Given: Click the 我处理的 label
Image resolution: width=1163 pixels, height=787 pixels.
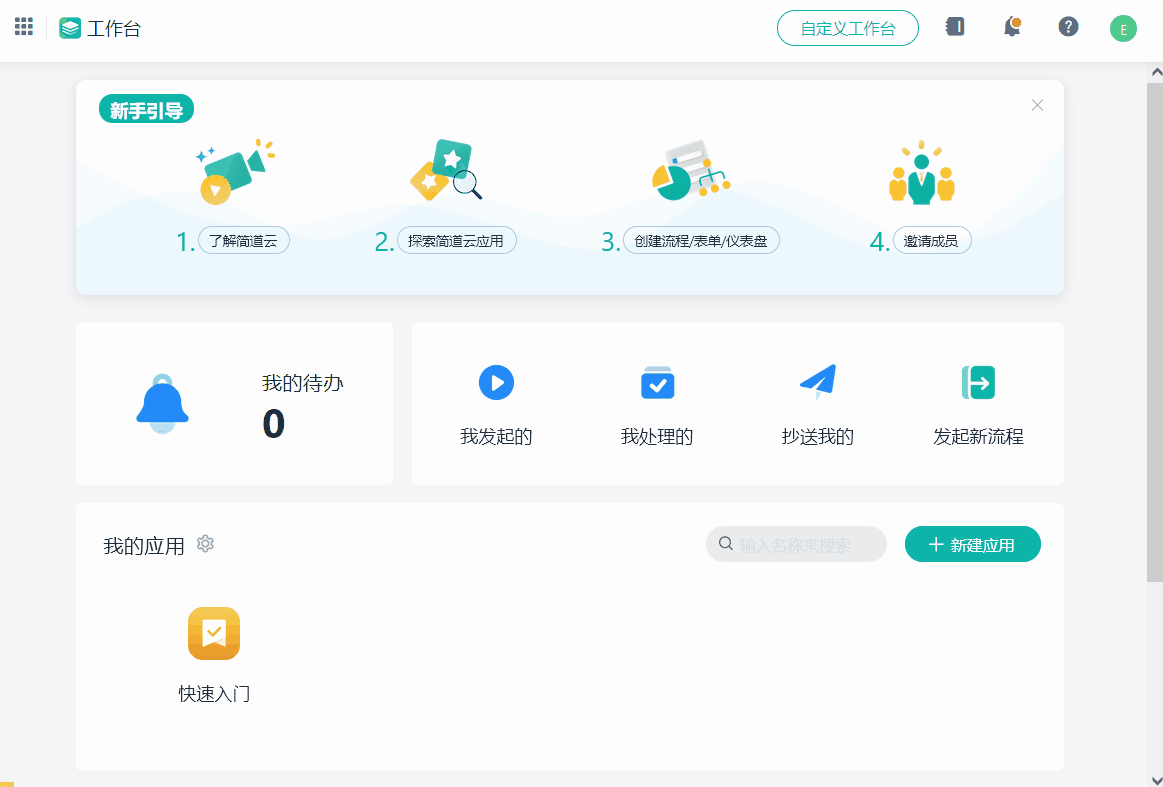Looking at the screenshot, I should (657, 437).
